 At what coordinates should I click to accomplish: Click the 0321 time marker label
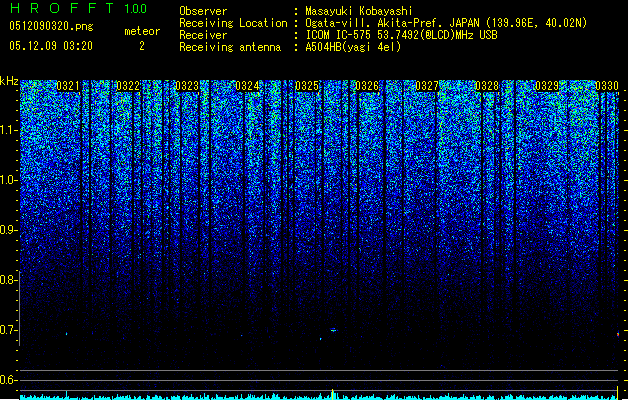click(68, 86)
